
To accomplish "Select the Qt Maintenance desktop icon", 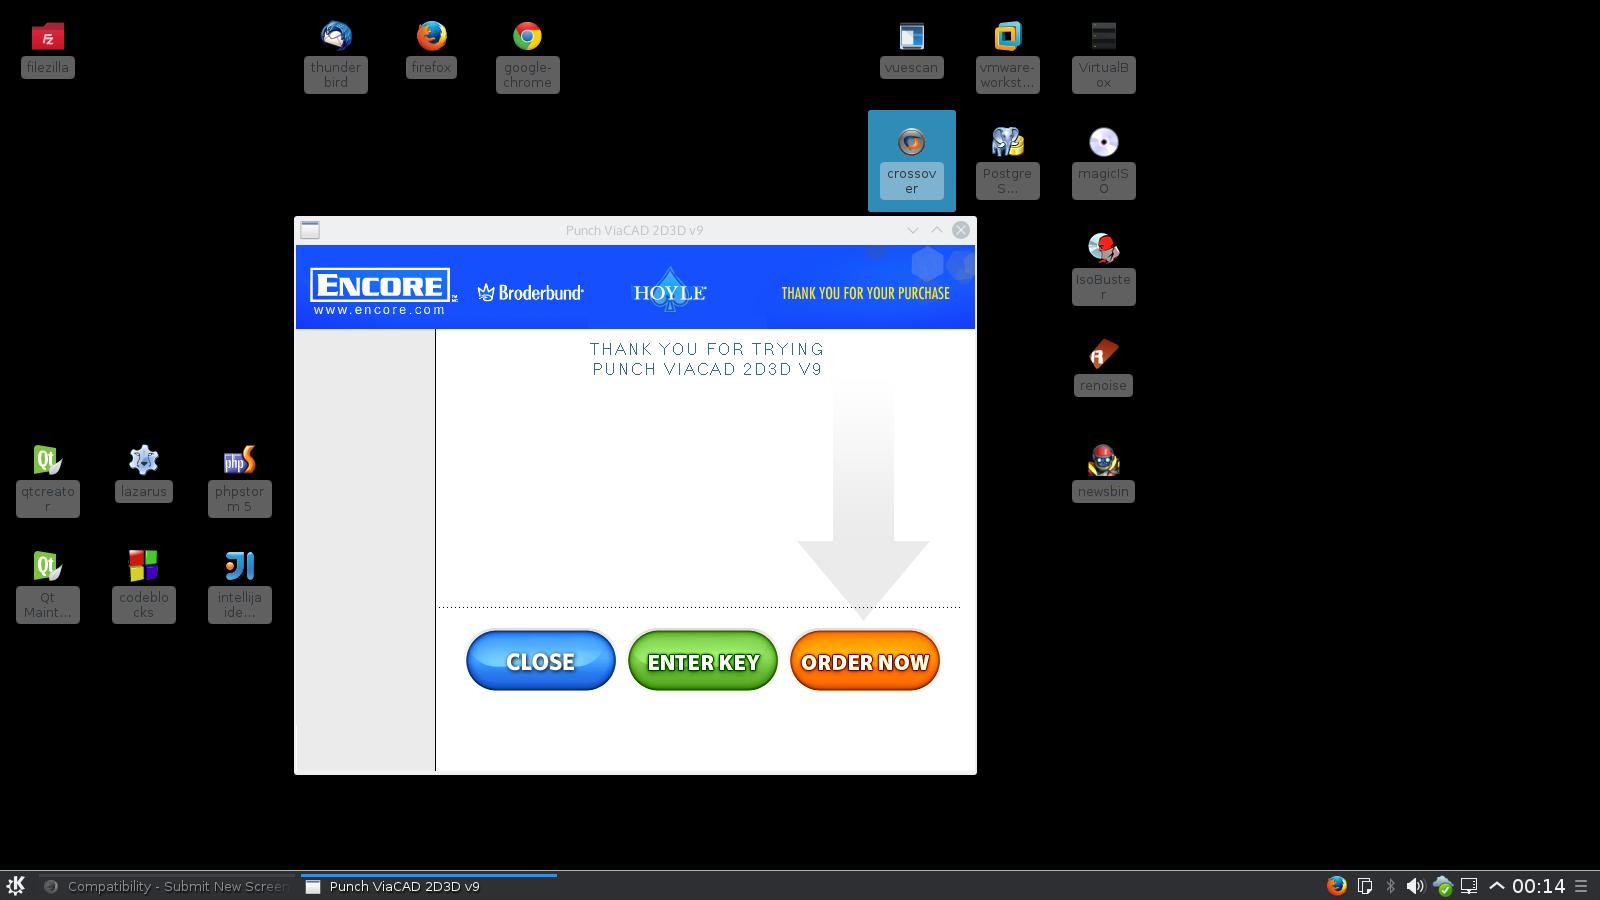I will click(x=48, y=586).
